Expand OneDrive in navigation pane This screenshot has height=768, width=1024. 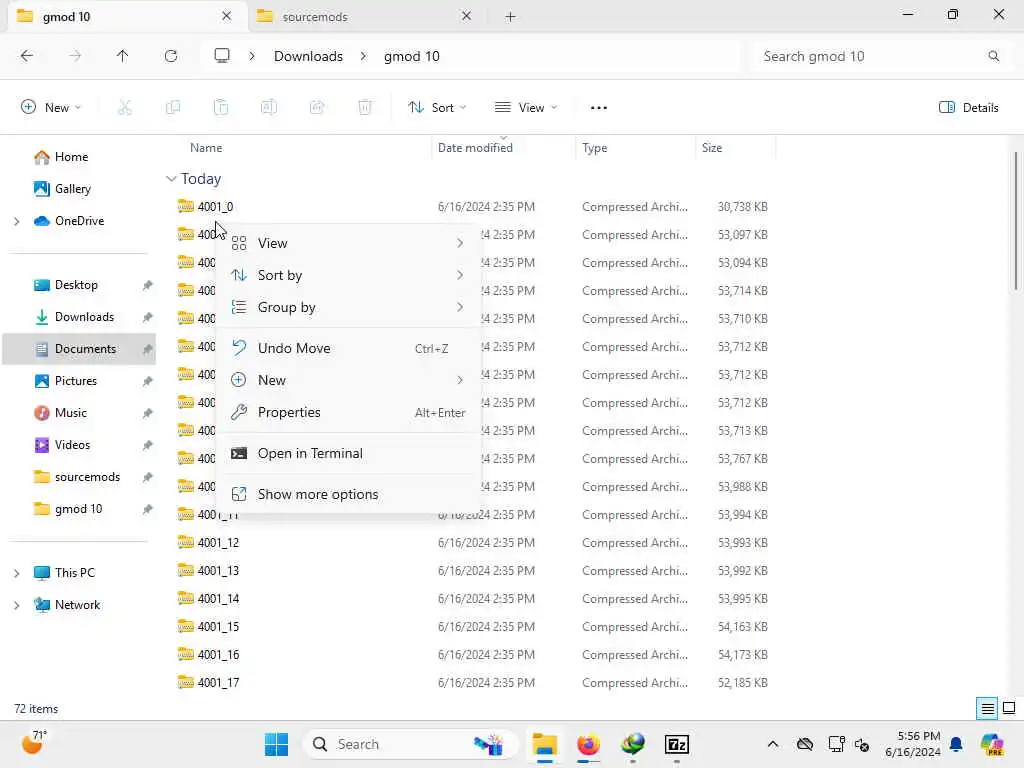tap(16, 221)
